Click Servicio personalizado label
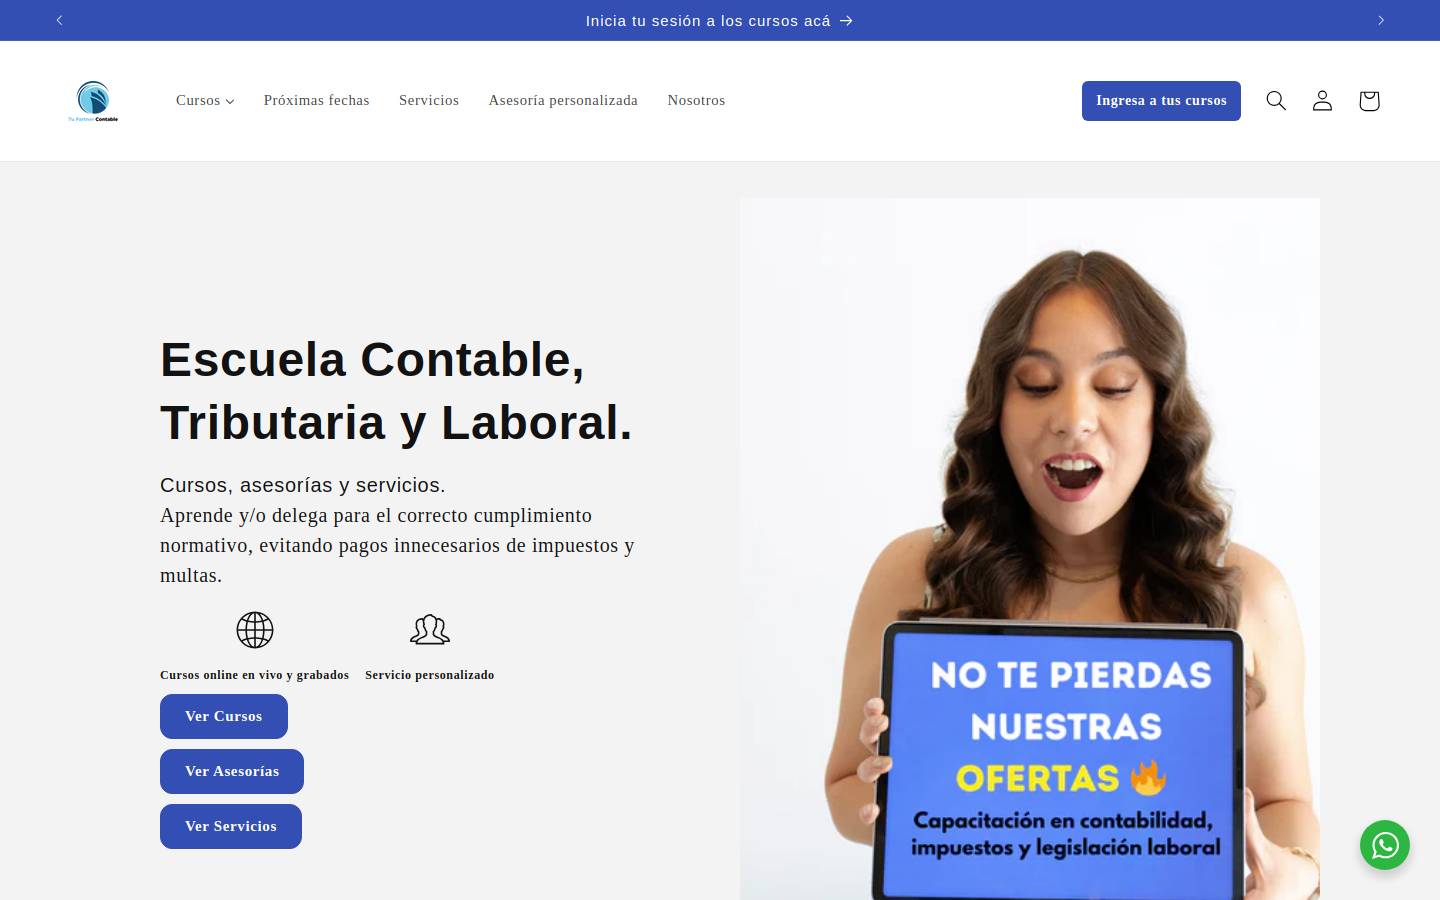This screenshot has height=900, width=1440. point(430,675)
